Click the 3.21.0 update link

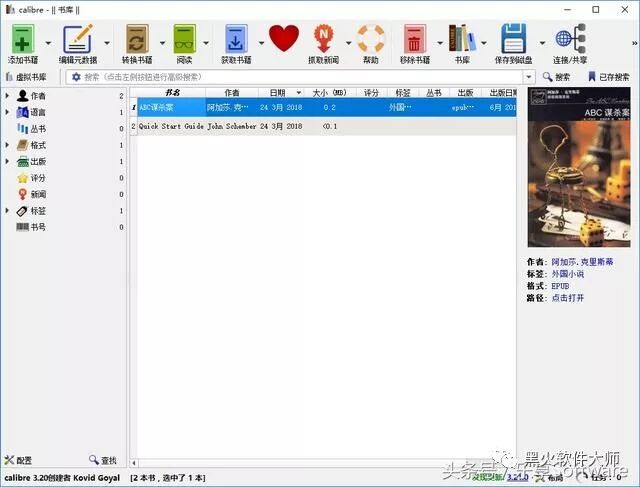click(x=518, y=477)
